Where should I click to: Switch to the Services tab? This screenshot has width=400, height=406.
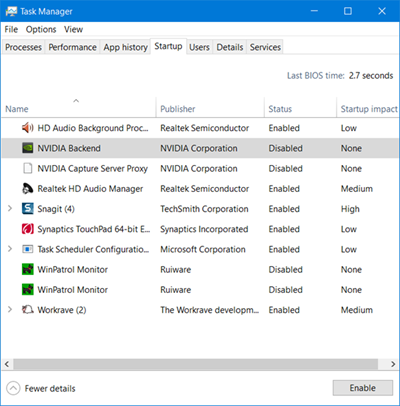[265, 47]
